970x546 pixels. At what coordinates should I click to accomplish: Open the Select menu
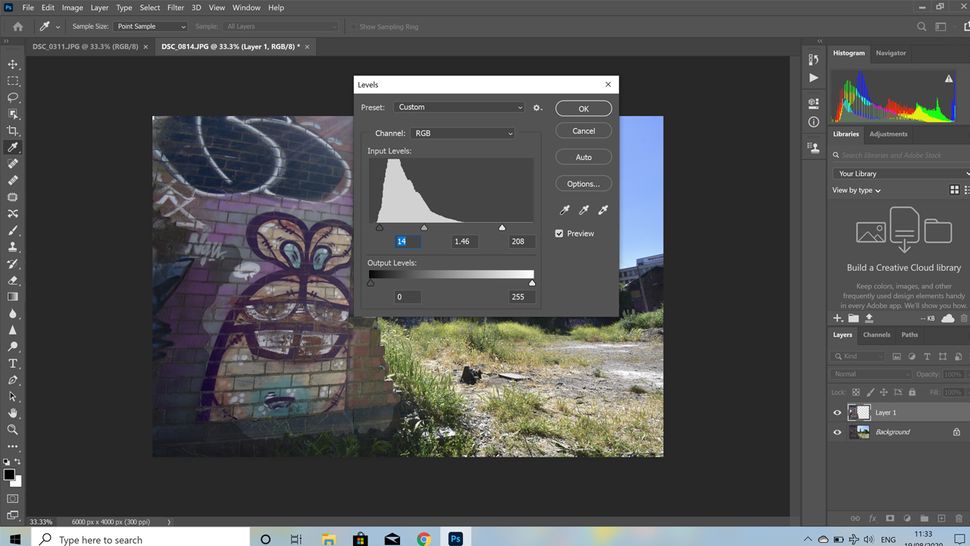150,8
